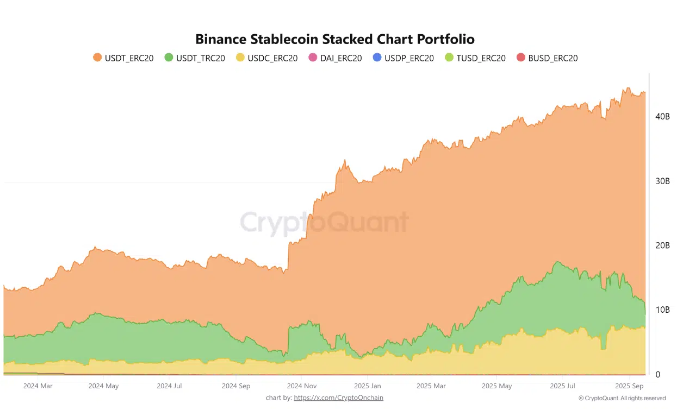690x409 pixels.
Task: Click the 20B y-axis label
Action: coord(662,246)
